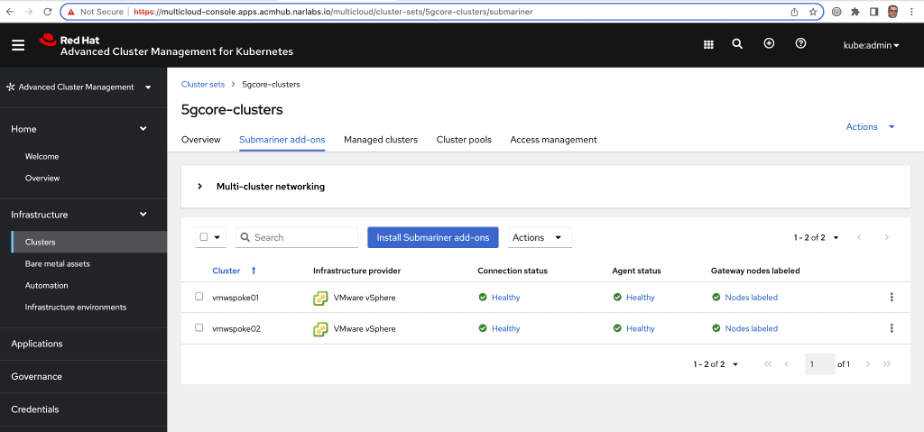
Task: Click the table Search input field
Action: [303, 237]
